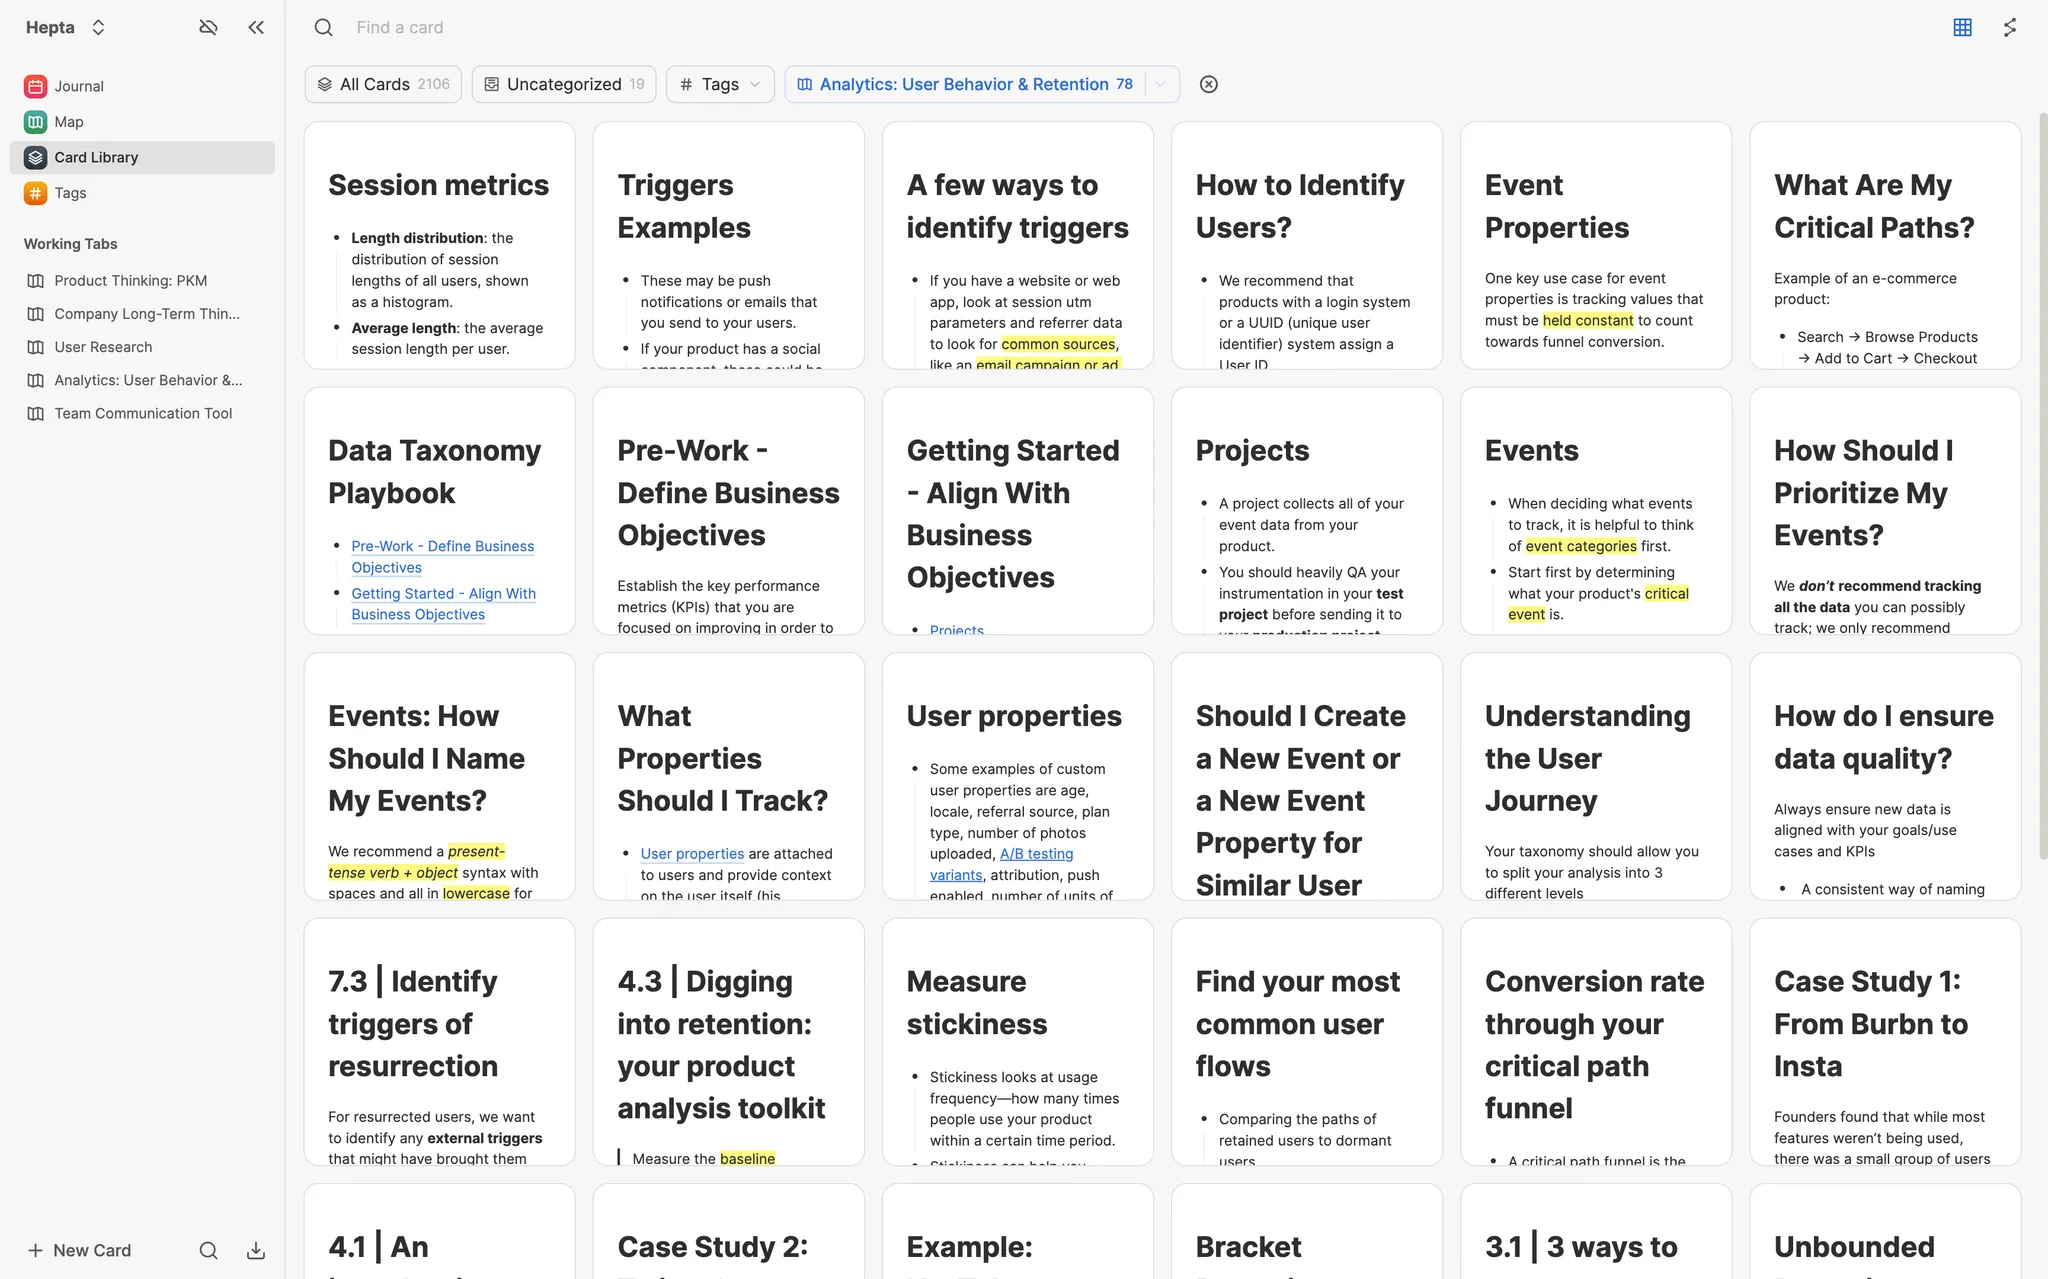Expand the Analytics filter dropdown arrow
The width and height of the screenshot is (2048, 1279).
(1161, 84)
